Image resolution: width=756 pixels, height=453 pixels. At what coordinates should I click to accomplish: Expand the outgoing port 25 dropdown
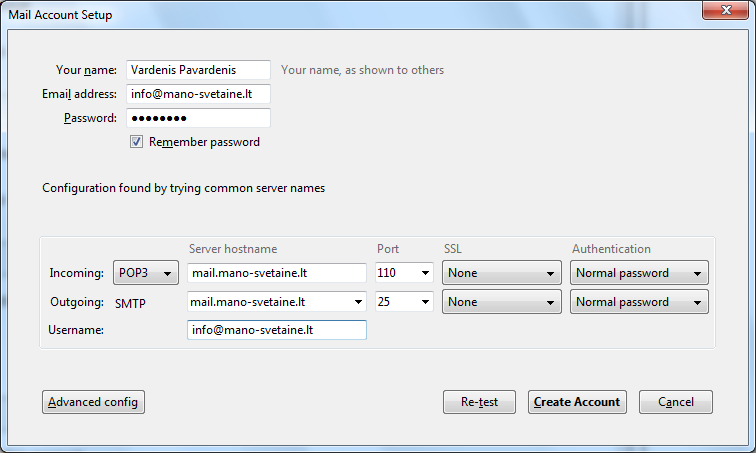pos(427,302)
